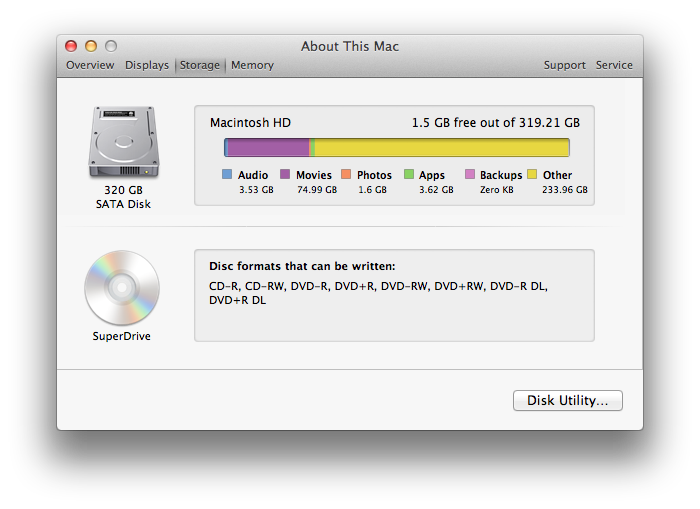
Task: Click the purple Movies legend swatch
Action: point(285,175)
